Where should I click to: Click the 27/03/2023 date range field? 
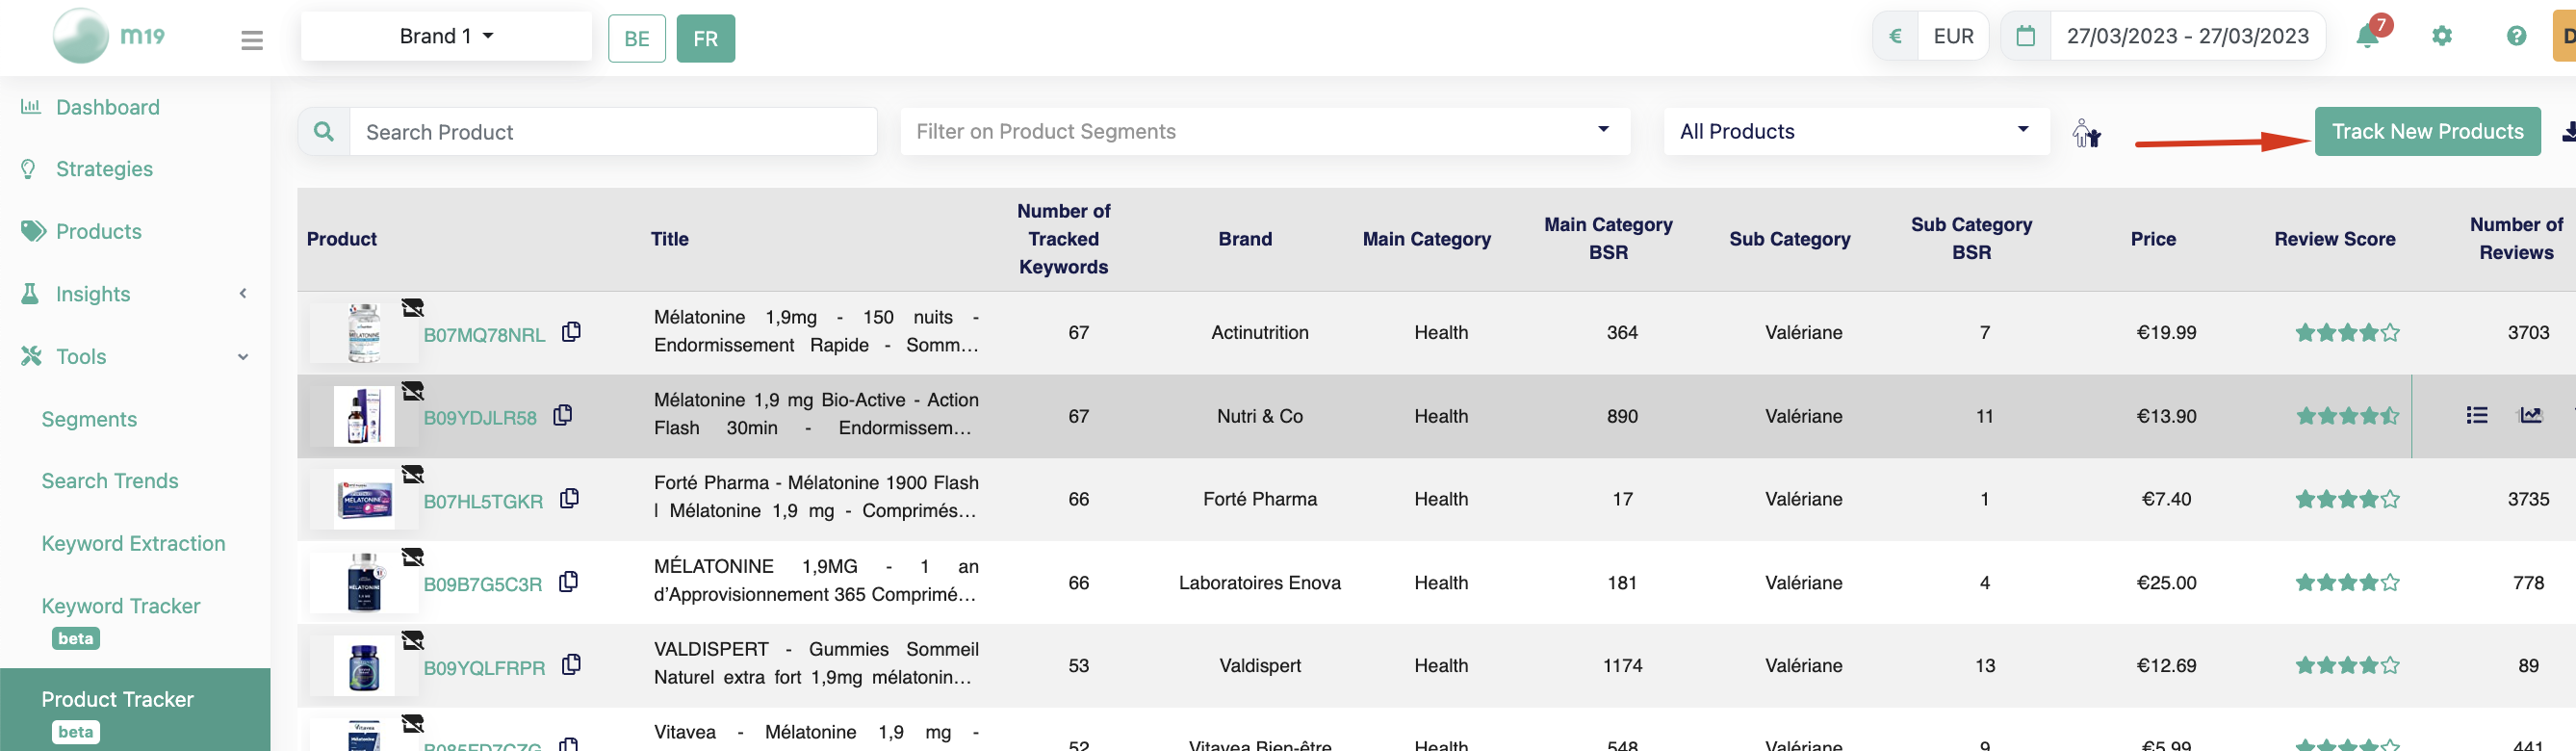tap(2187, 37)
